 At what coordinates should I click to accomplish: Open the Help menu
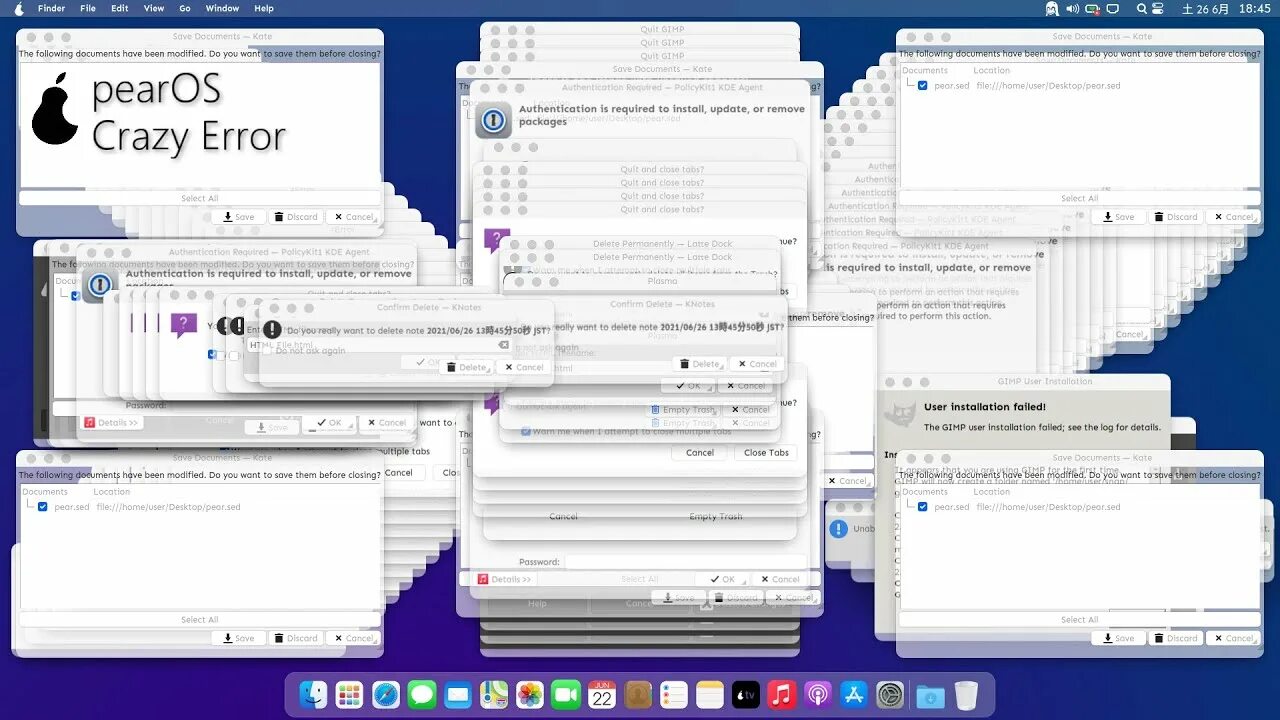tap(264, 8)
